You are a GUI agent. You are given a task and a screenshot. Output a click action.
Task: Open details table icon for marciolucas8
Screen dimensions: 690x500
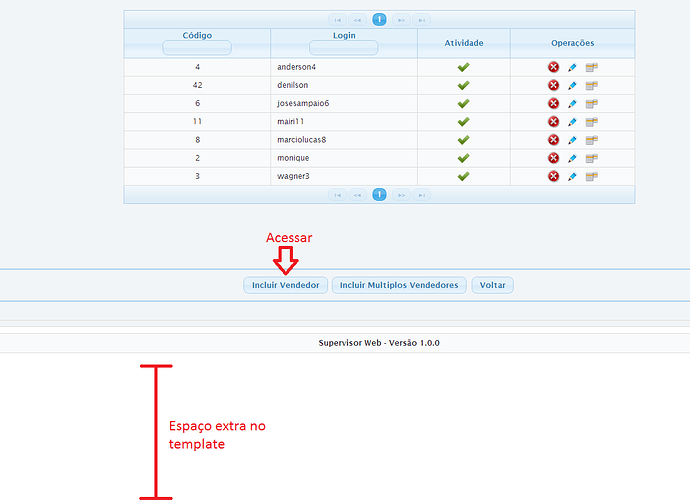click(591, 140)
